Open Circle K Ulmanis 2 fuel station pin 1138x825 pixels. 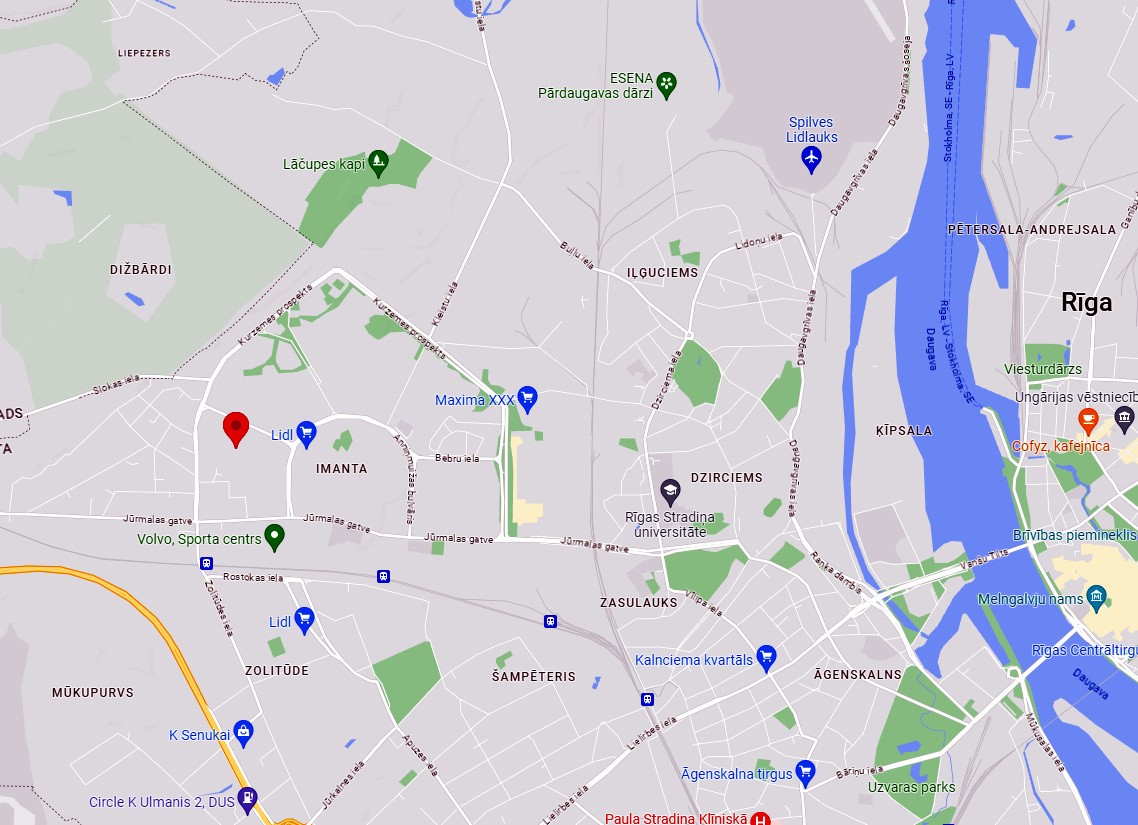pyautogui.click(x=247, y=800)
